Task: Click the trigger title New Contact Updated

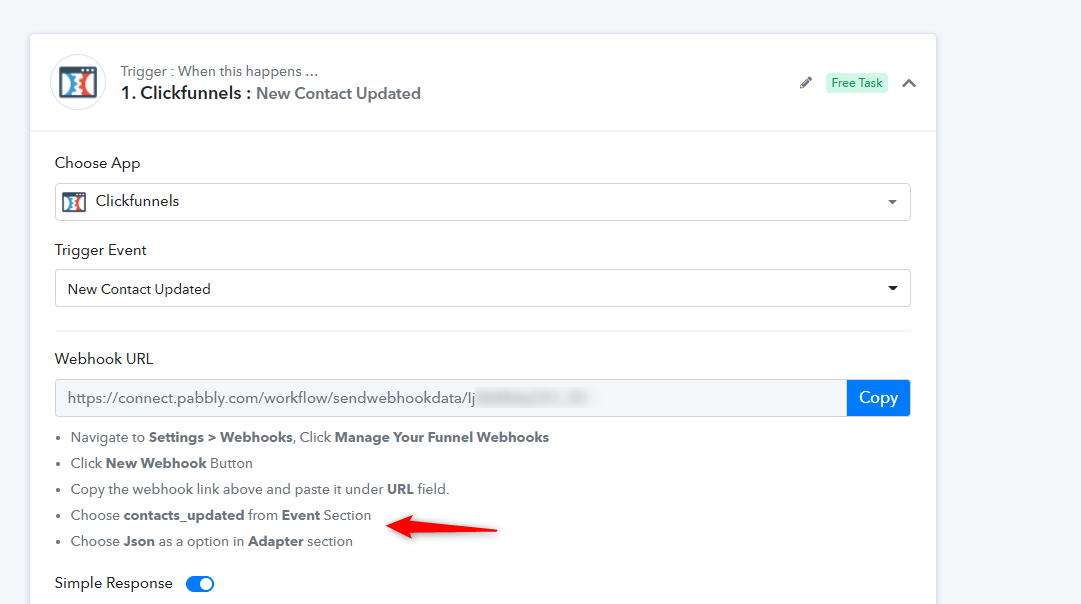Action: pos(338,94)
